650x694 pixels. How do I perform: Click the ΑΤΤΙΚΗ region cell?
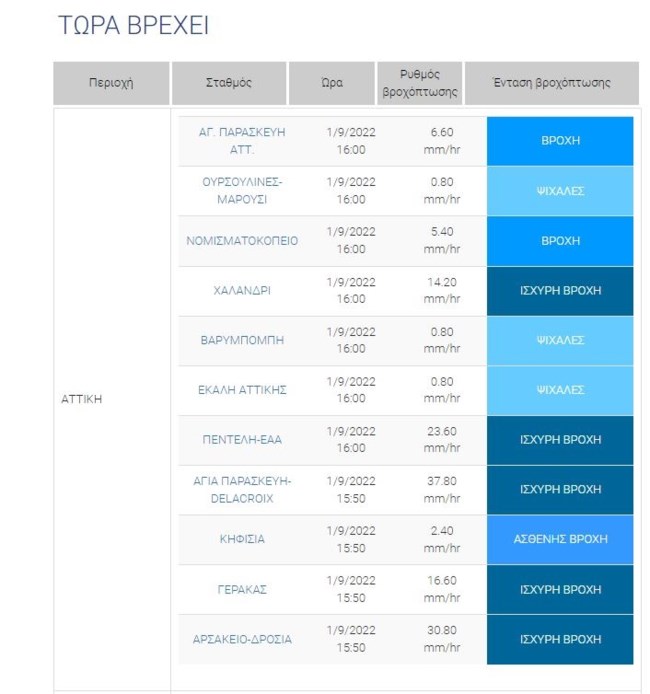(x=82, y=399)
